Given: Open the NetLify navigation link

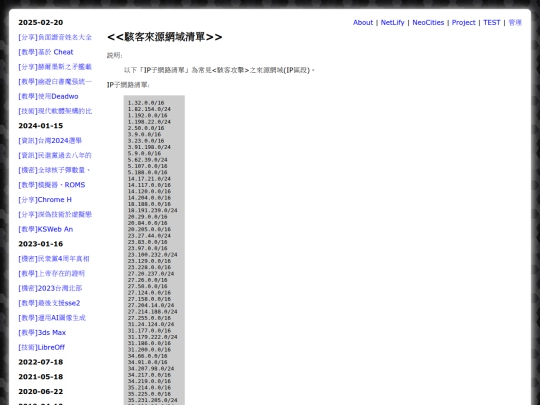Looking at the screenshot, I should (392, 22).
